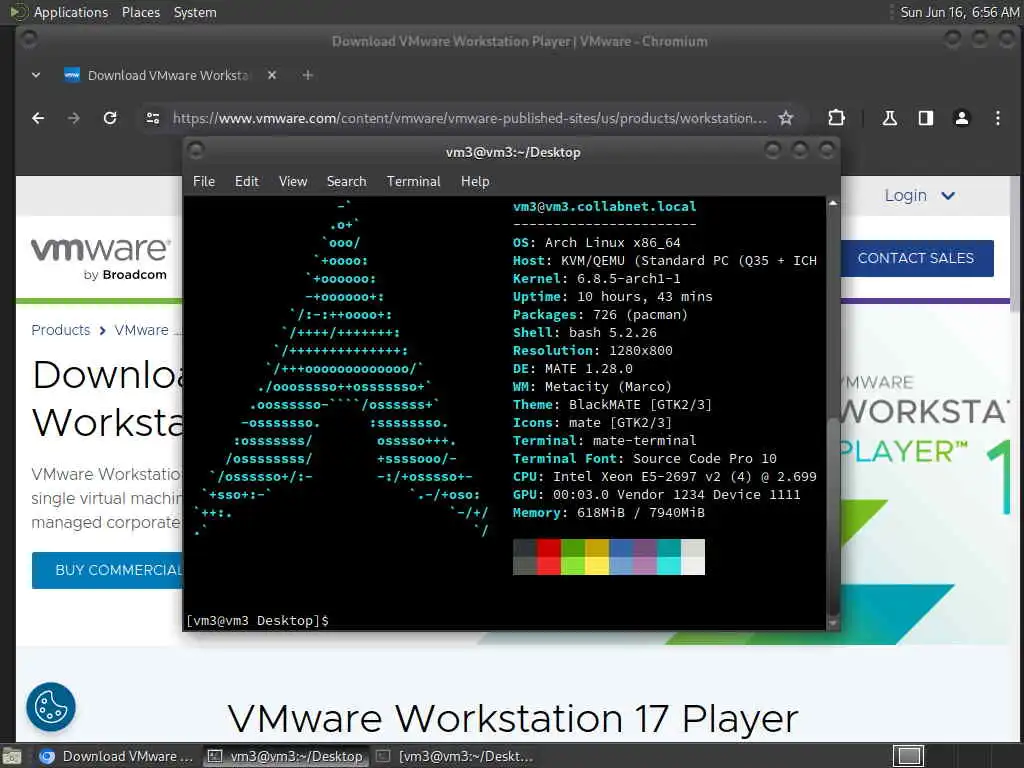
Task: Click the terminal prompt line [vm3@vm3 Desktop]$
Action: [x=257, y=620]
